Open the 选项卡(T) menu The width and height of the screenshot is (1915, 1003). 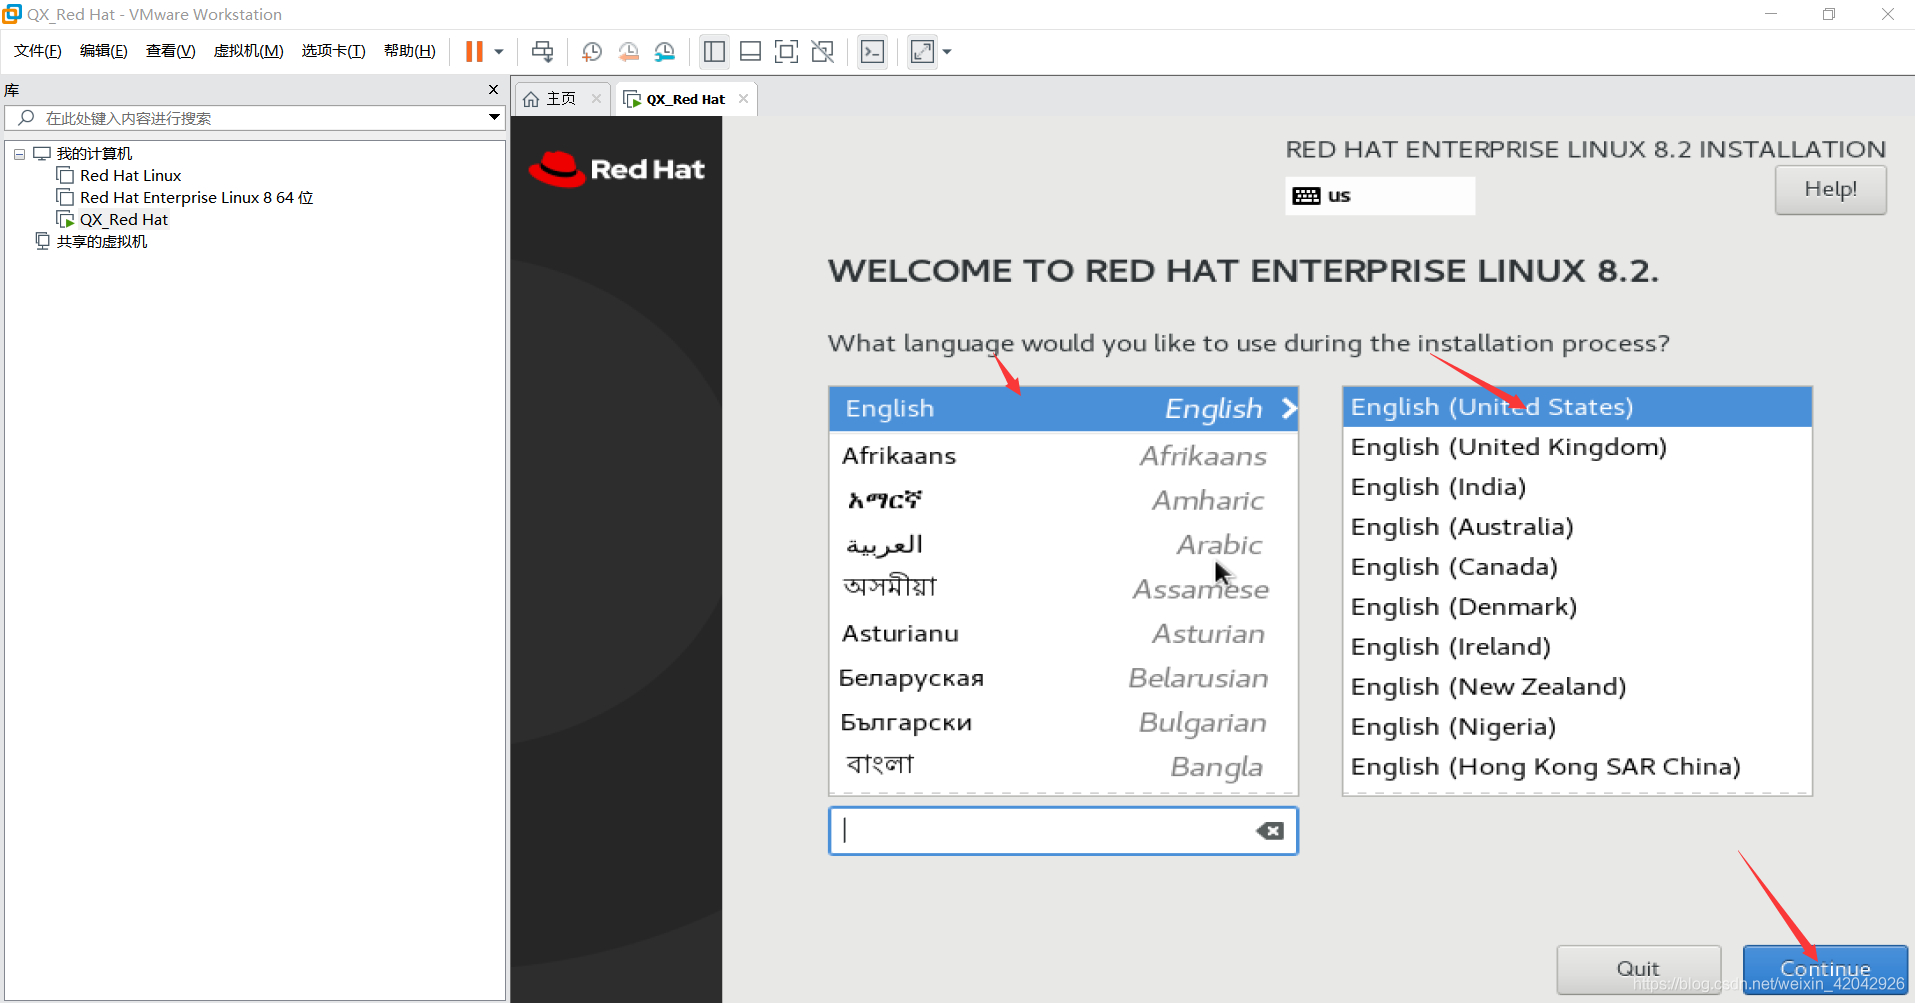[334, 51]
